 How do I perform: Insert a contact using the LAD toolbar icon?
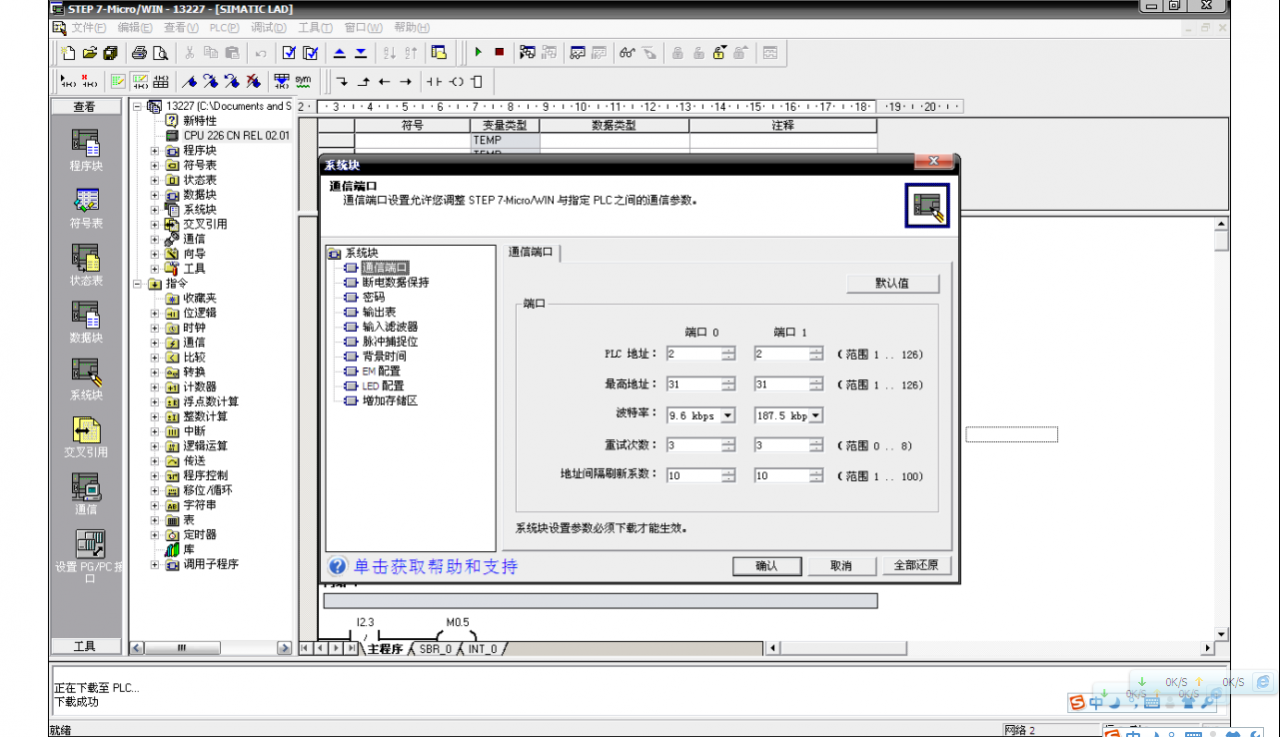pyautogui.click(x=435, y=81)
